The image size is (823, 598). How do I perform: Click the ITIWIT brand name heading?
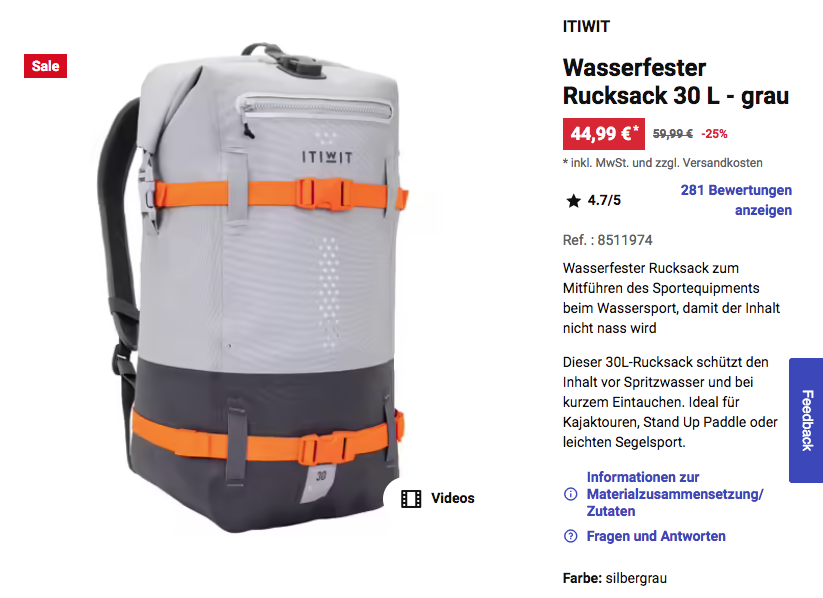tap(586, 26)
